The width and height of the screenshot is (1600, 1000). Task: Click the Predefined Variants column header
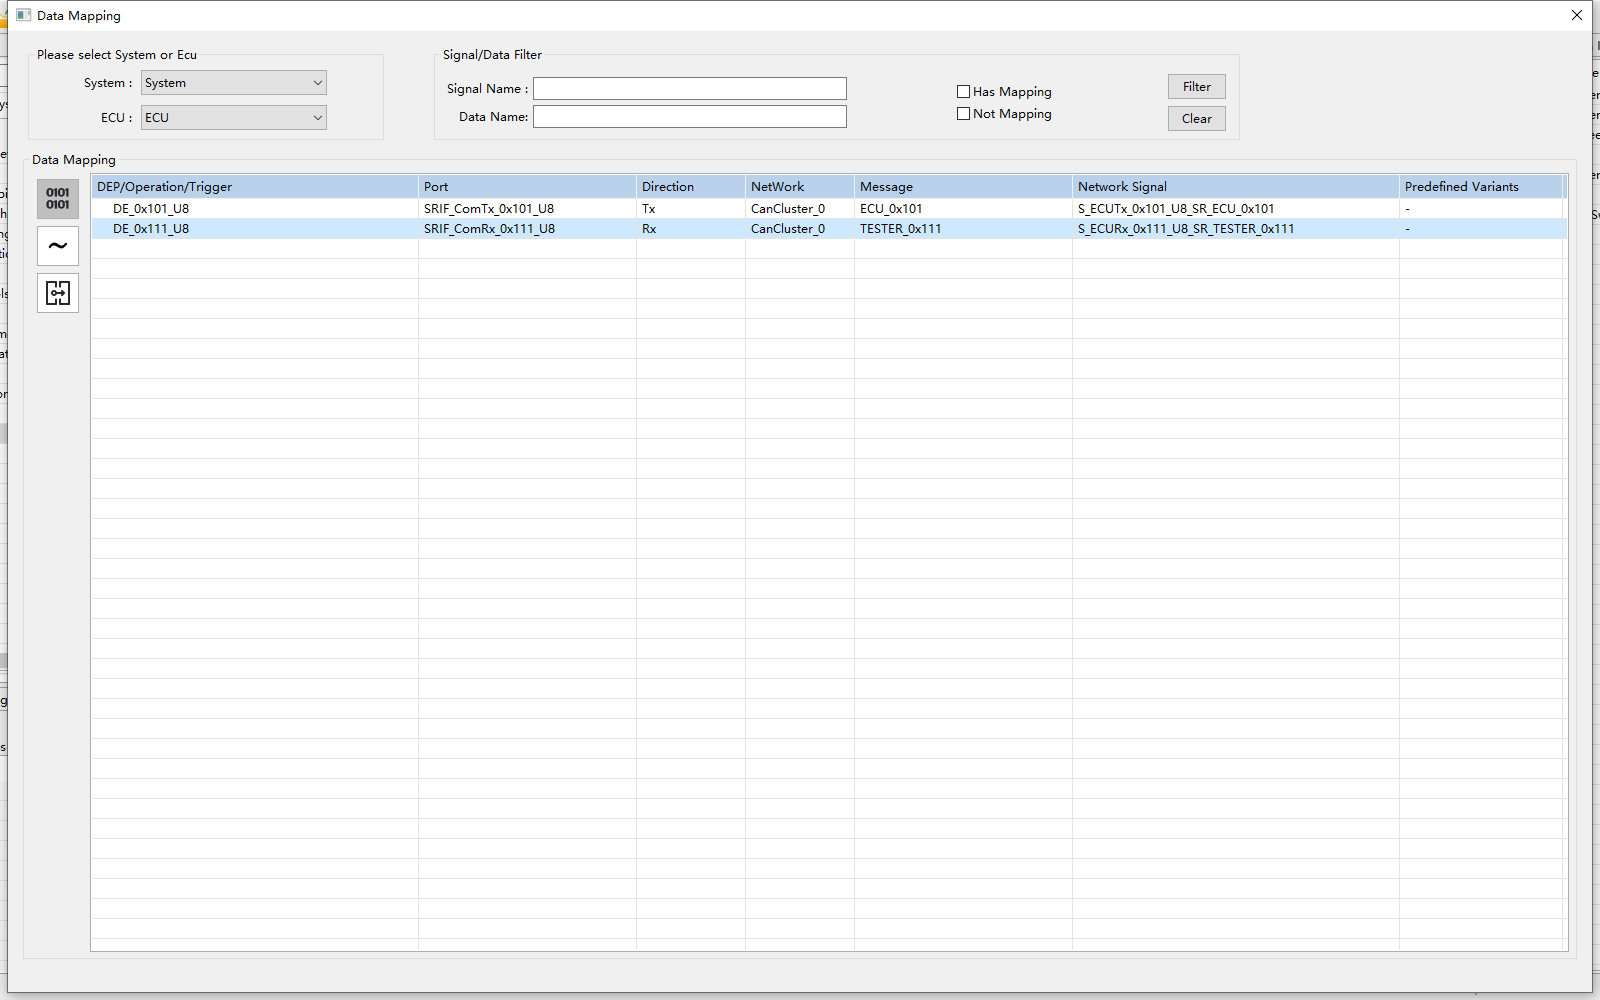1480,187
